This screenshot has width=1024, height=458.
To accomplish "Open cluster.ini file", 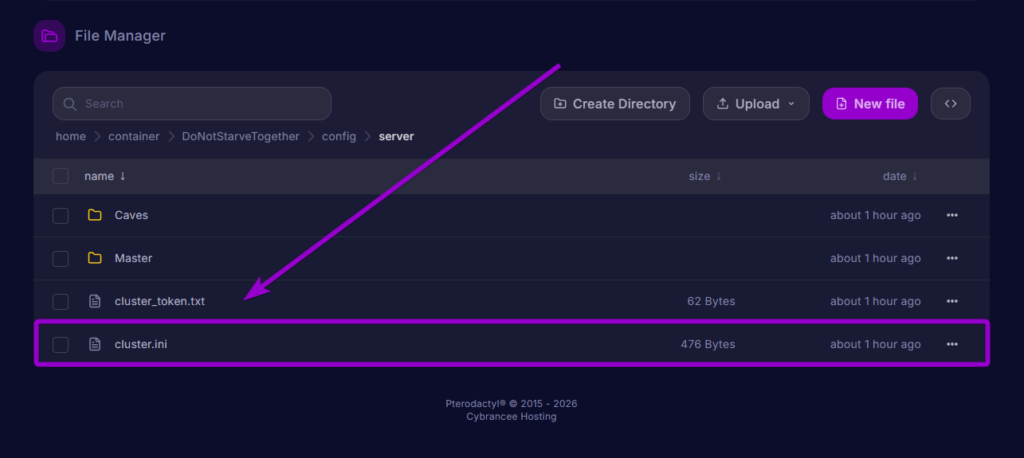I will click(140, 344).
